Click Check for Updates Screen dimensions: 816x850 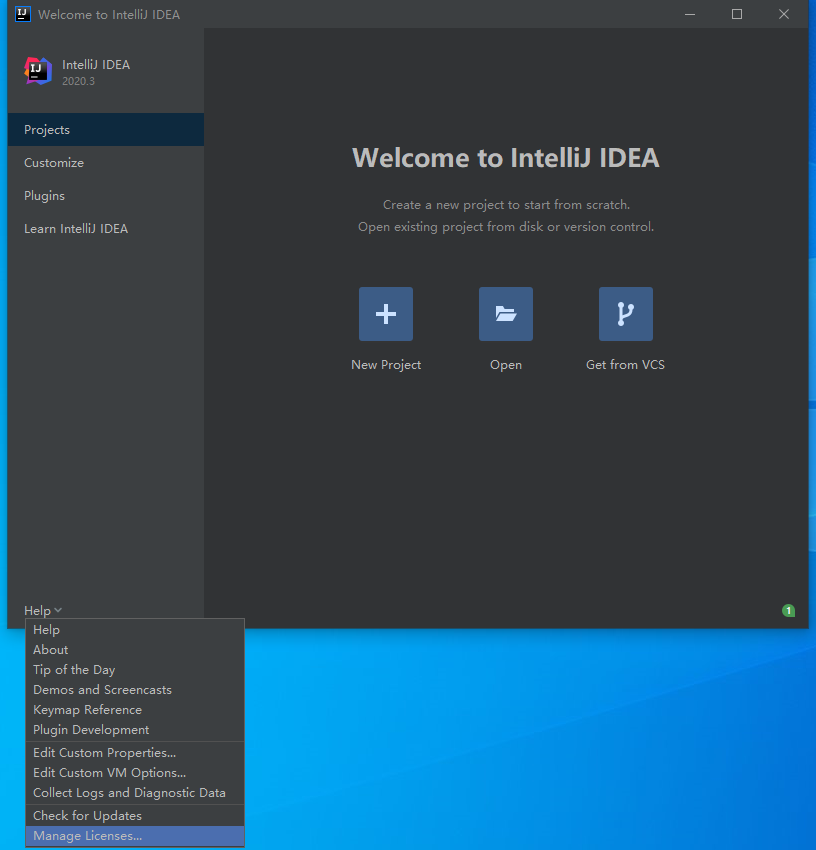click(135, 815)
